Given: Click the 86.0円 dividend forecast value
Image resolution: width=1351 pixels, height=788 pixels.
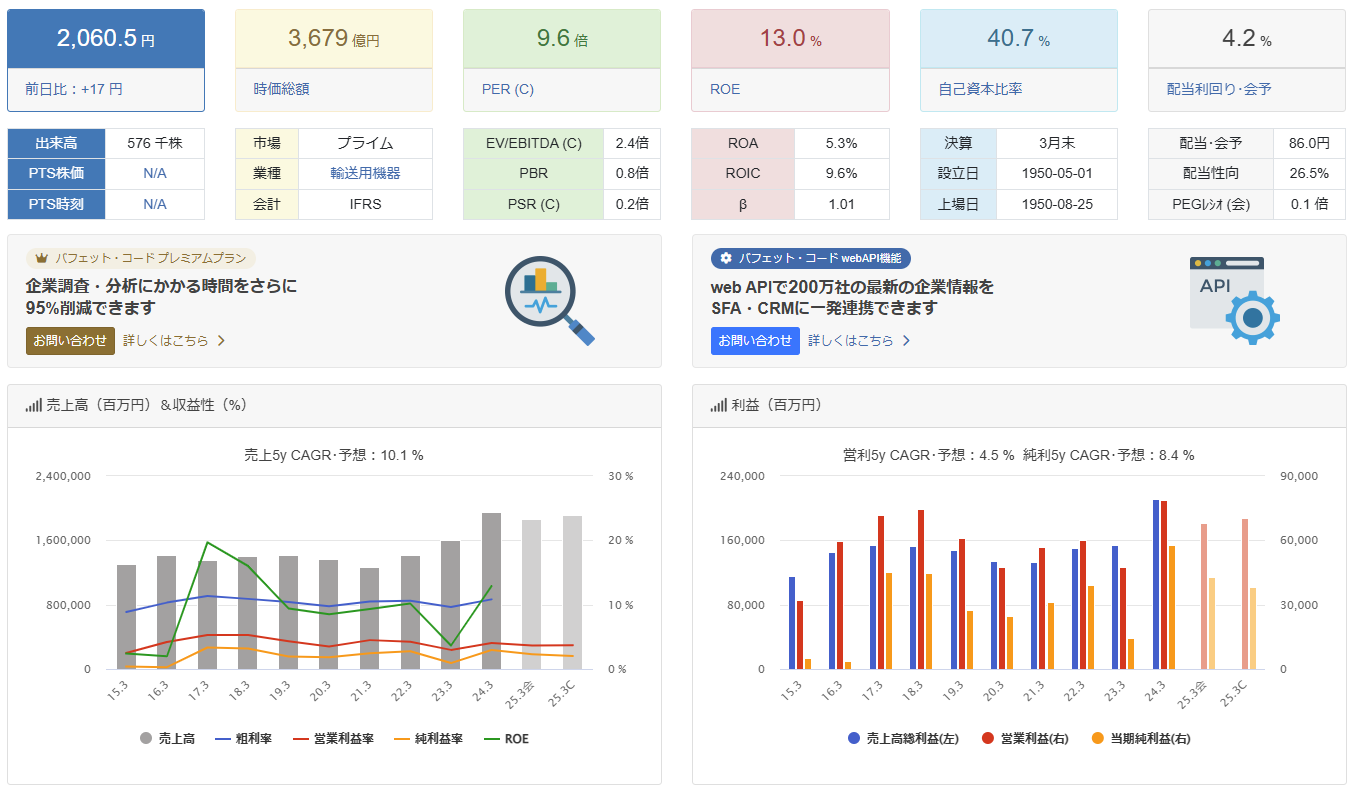Looking at the screenshot, I should click(1310, 143).
